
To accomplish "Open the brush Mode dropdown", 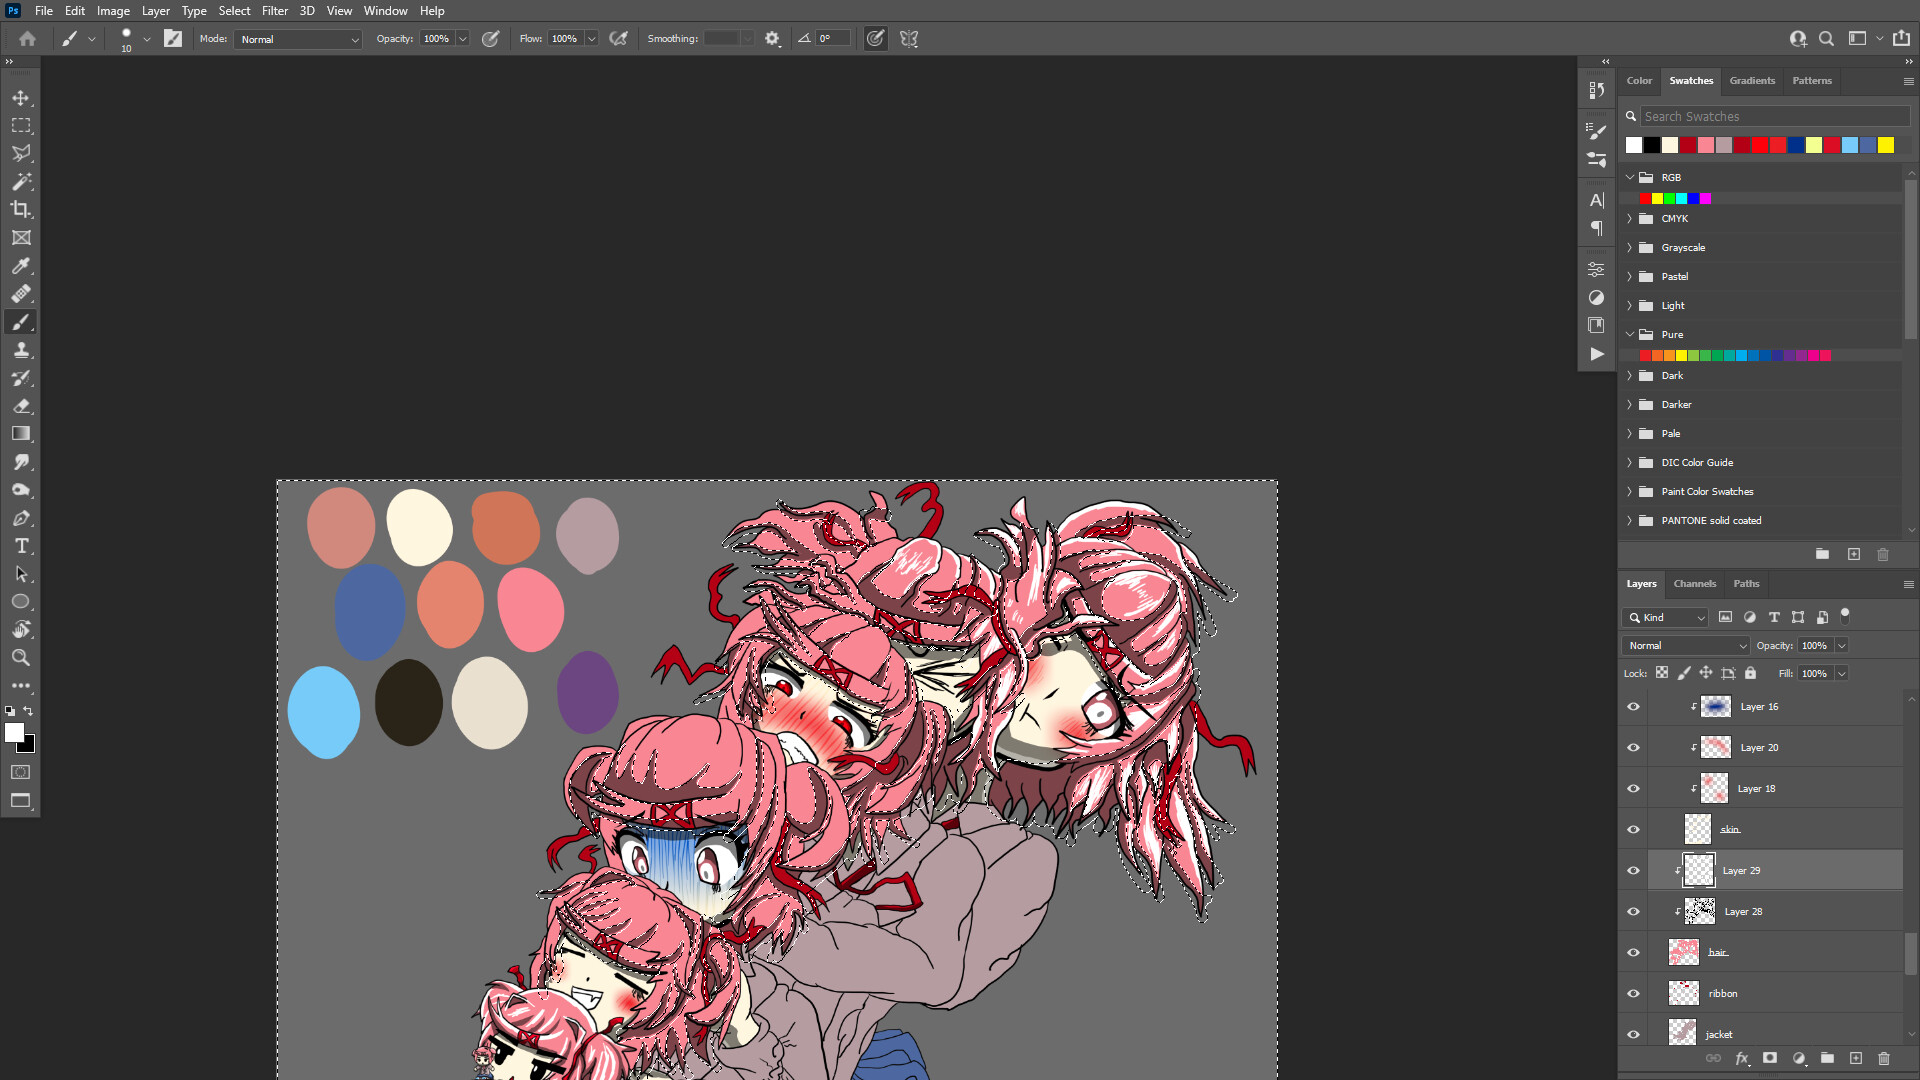I will [x=298, y=39].
